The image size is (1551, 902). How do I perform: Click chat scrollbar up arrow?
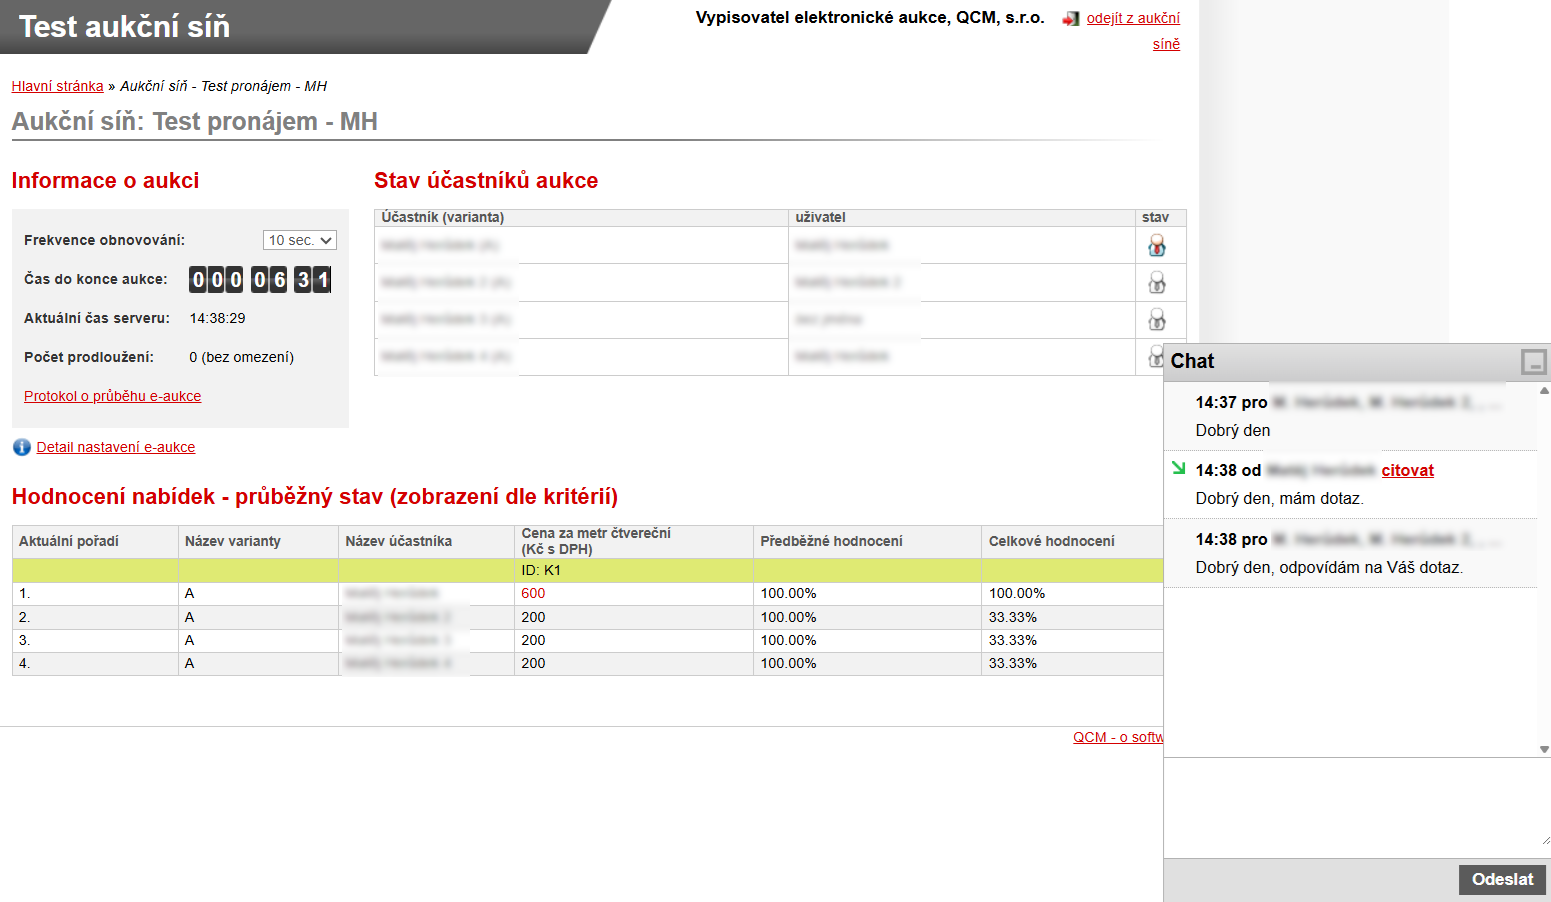tap(1544, 391)
